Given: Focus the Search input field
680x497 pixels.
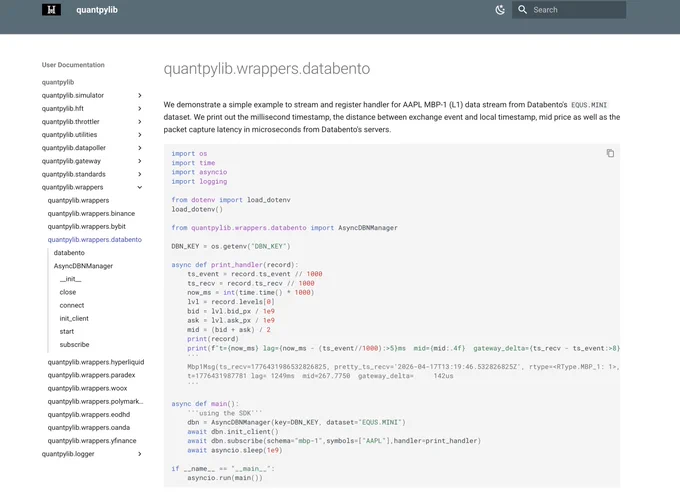Looking at the screenshot, I should (569, 10).
